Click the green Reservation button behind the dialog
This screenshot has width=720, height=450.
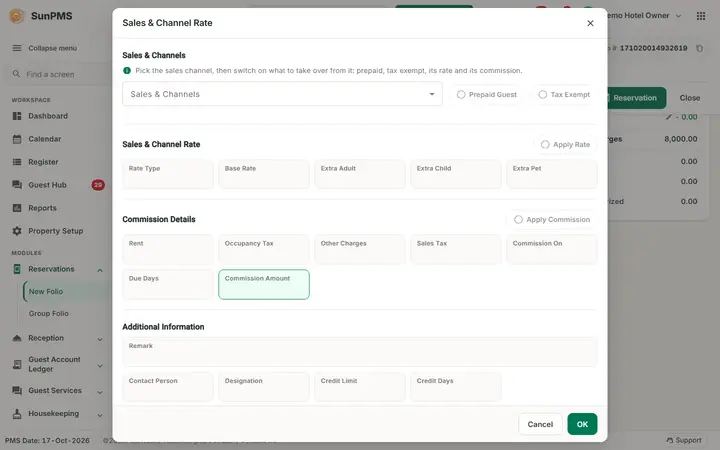click(x=636, y=98)
